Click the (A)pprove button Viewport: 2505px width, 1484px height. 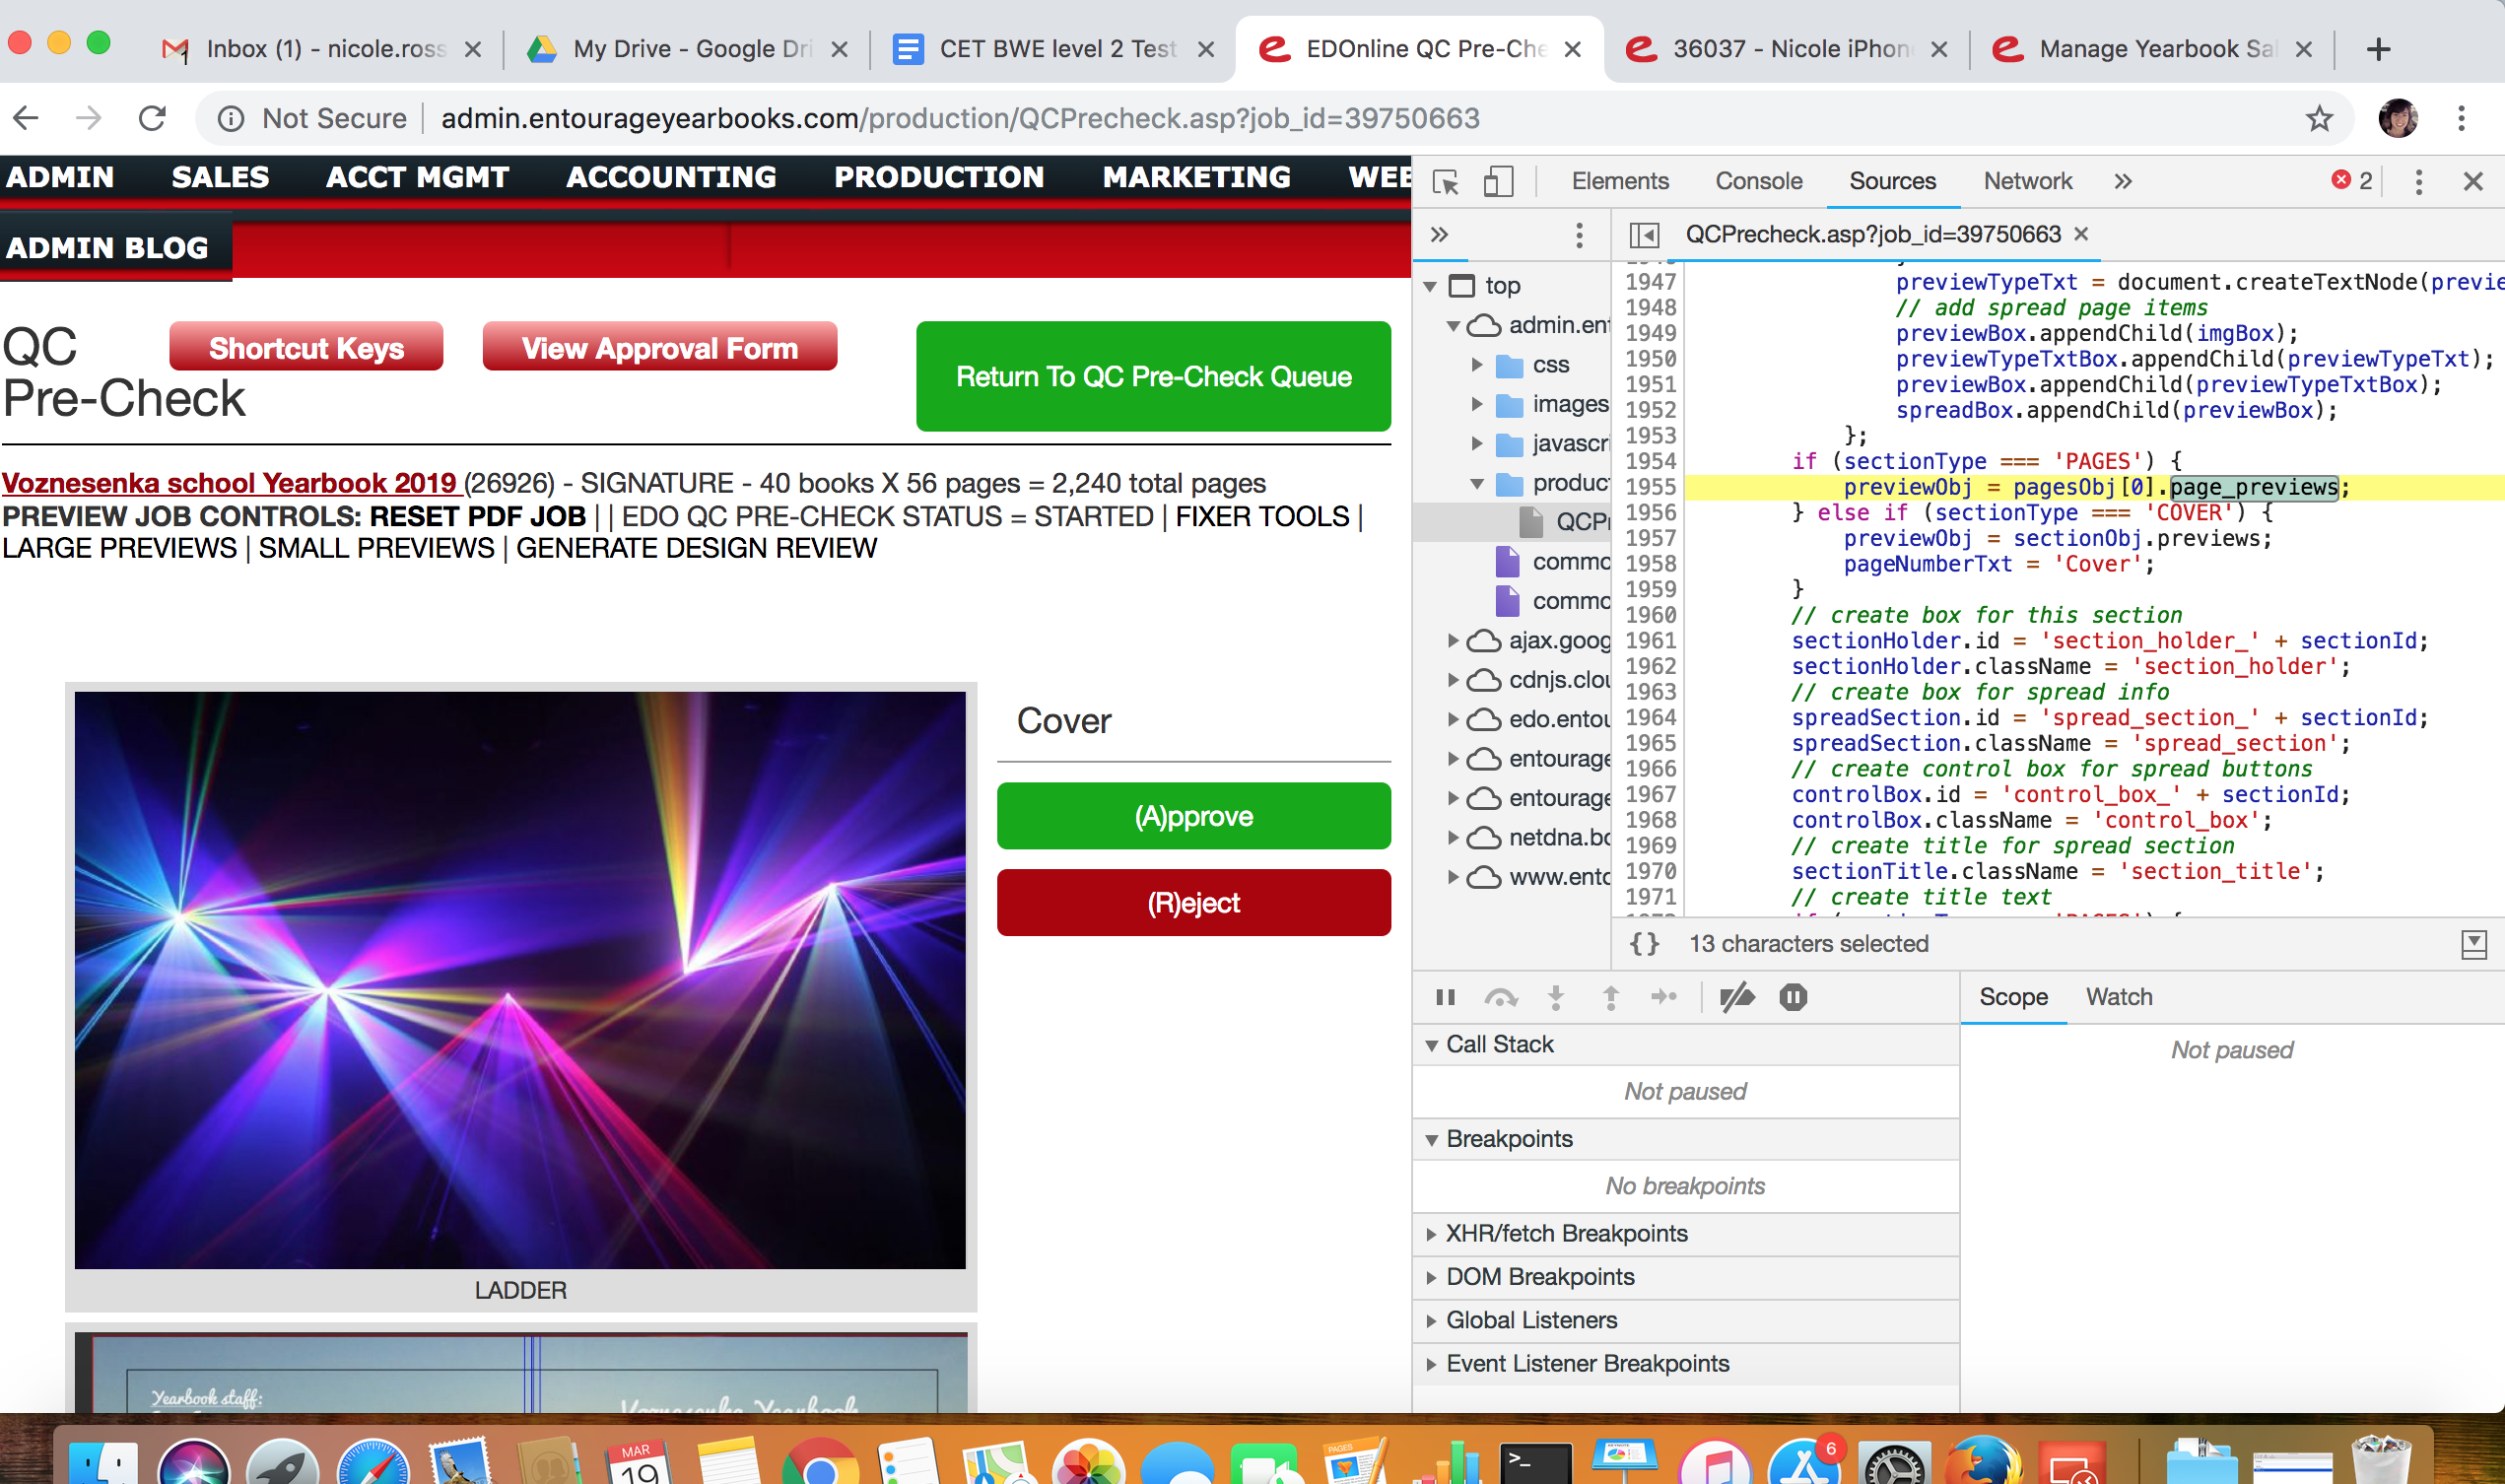1193,816
